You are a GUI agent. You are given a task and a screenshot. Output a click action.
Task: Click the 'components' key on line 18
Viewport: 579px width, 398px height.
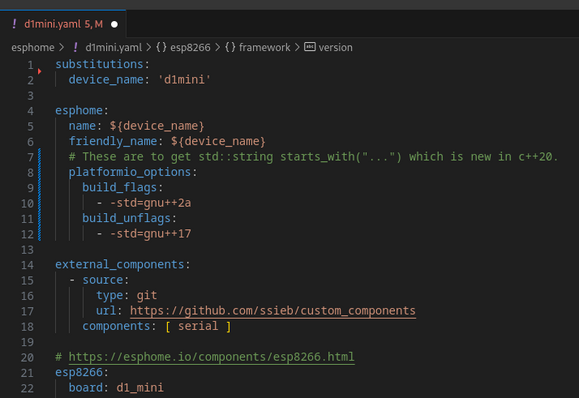(x=116, y=326)
